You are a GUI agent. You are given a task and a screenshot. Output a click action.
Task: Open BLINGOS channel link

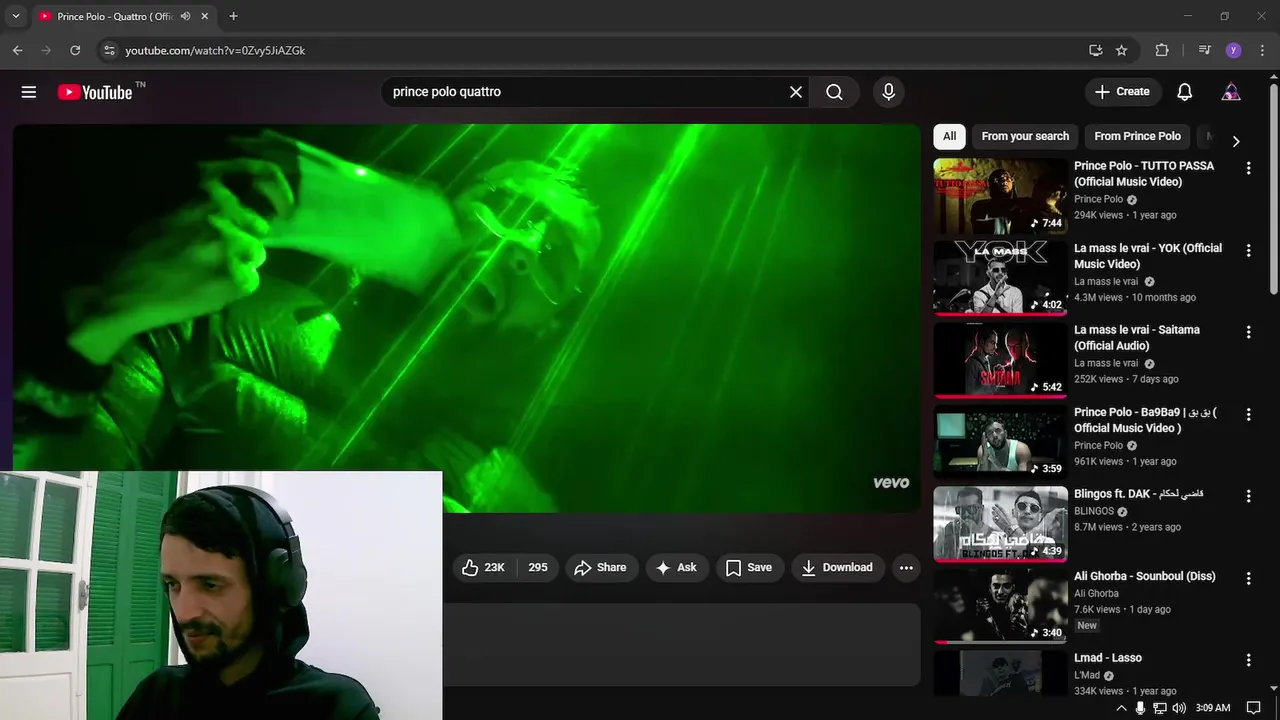pyautogui.click(x=1094, y=511)
